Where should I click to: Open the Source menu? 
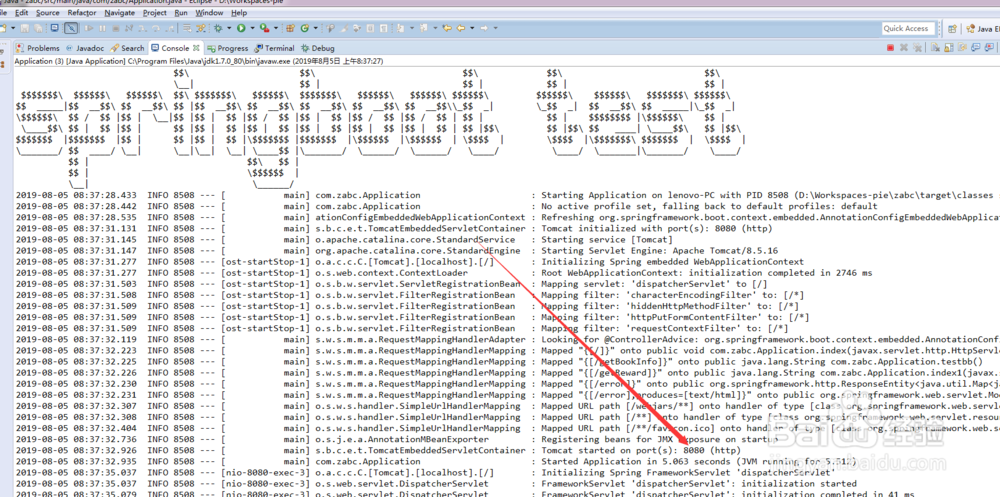[48, 13]
